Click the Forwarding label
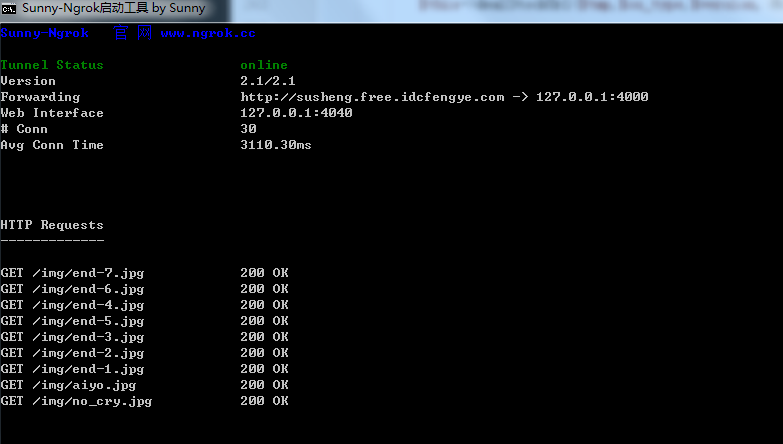Viewport: 783px width, 444px height. coord(40,97)
